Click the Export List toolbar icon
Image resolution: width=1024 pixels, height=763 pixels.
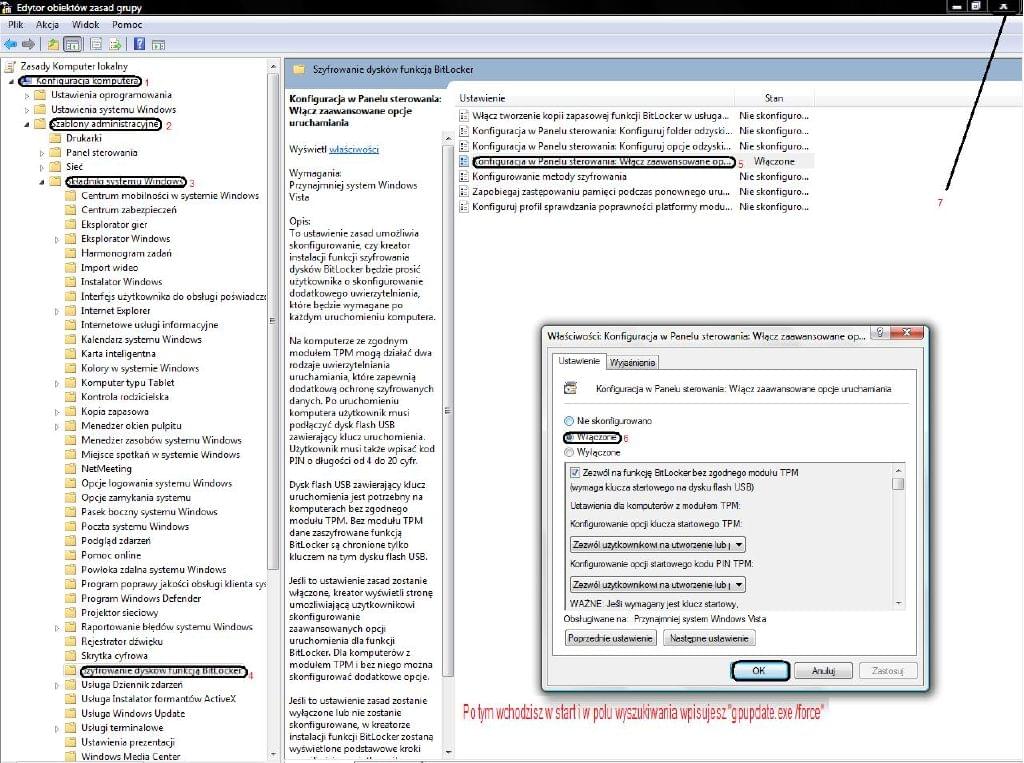coord(115,44)
